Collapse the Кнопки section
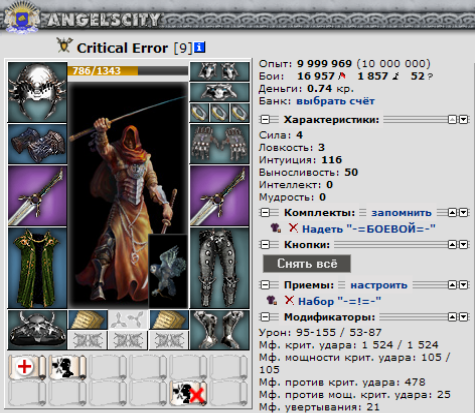This screenshot has width=475, height=413. (x=265, y=245)
